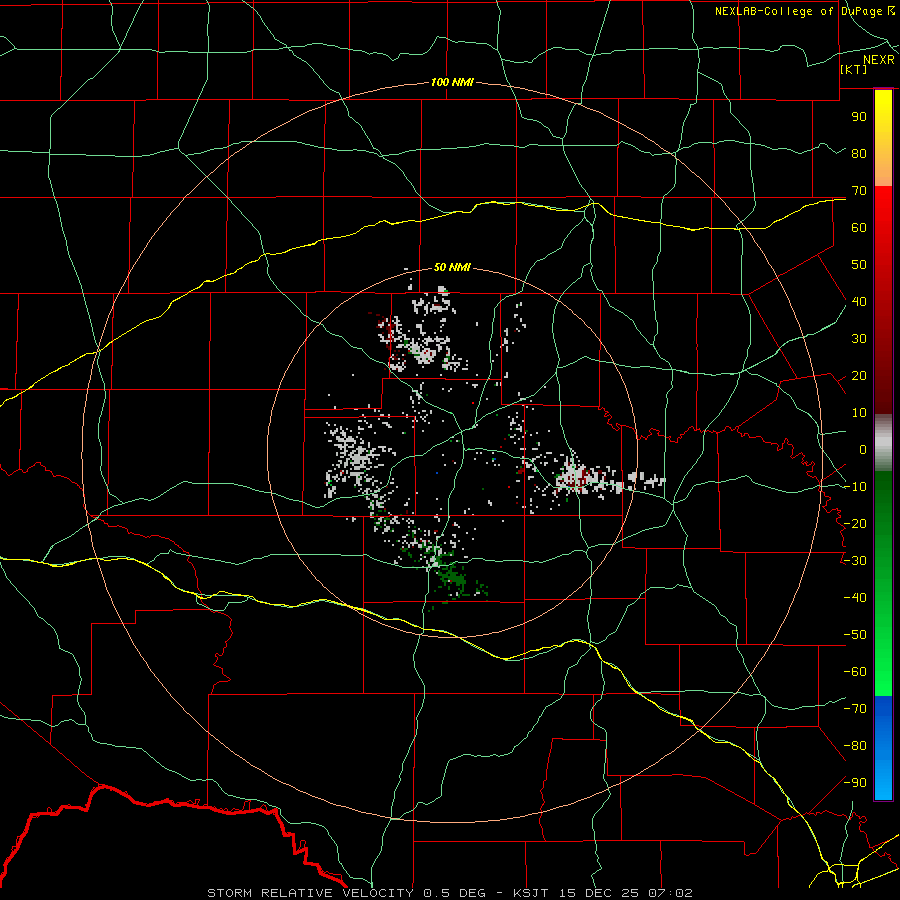Image resolution: width=900 pixels, height=900 pixels.
Task: Click the -90 scale value
Action: pos(855,782)
